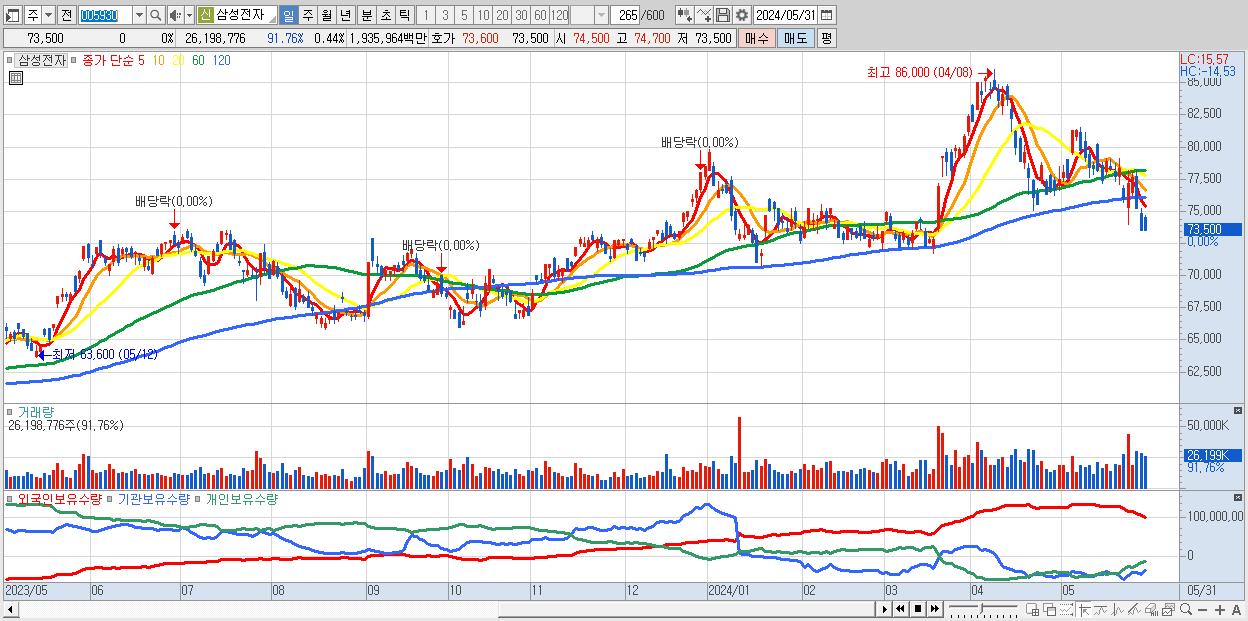Stop the chart replay
The image size is (1248, 621).
tap(918, 609)
